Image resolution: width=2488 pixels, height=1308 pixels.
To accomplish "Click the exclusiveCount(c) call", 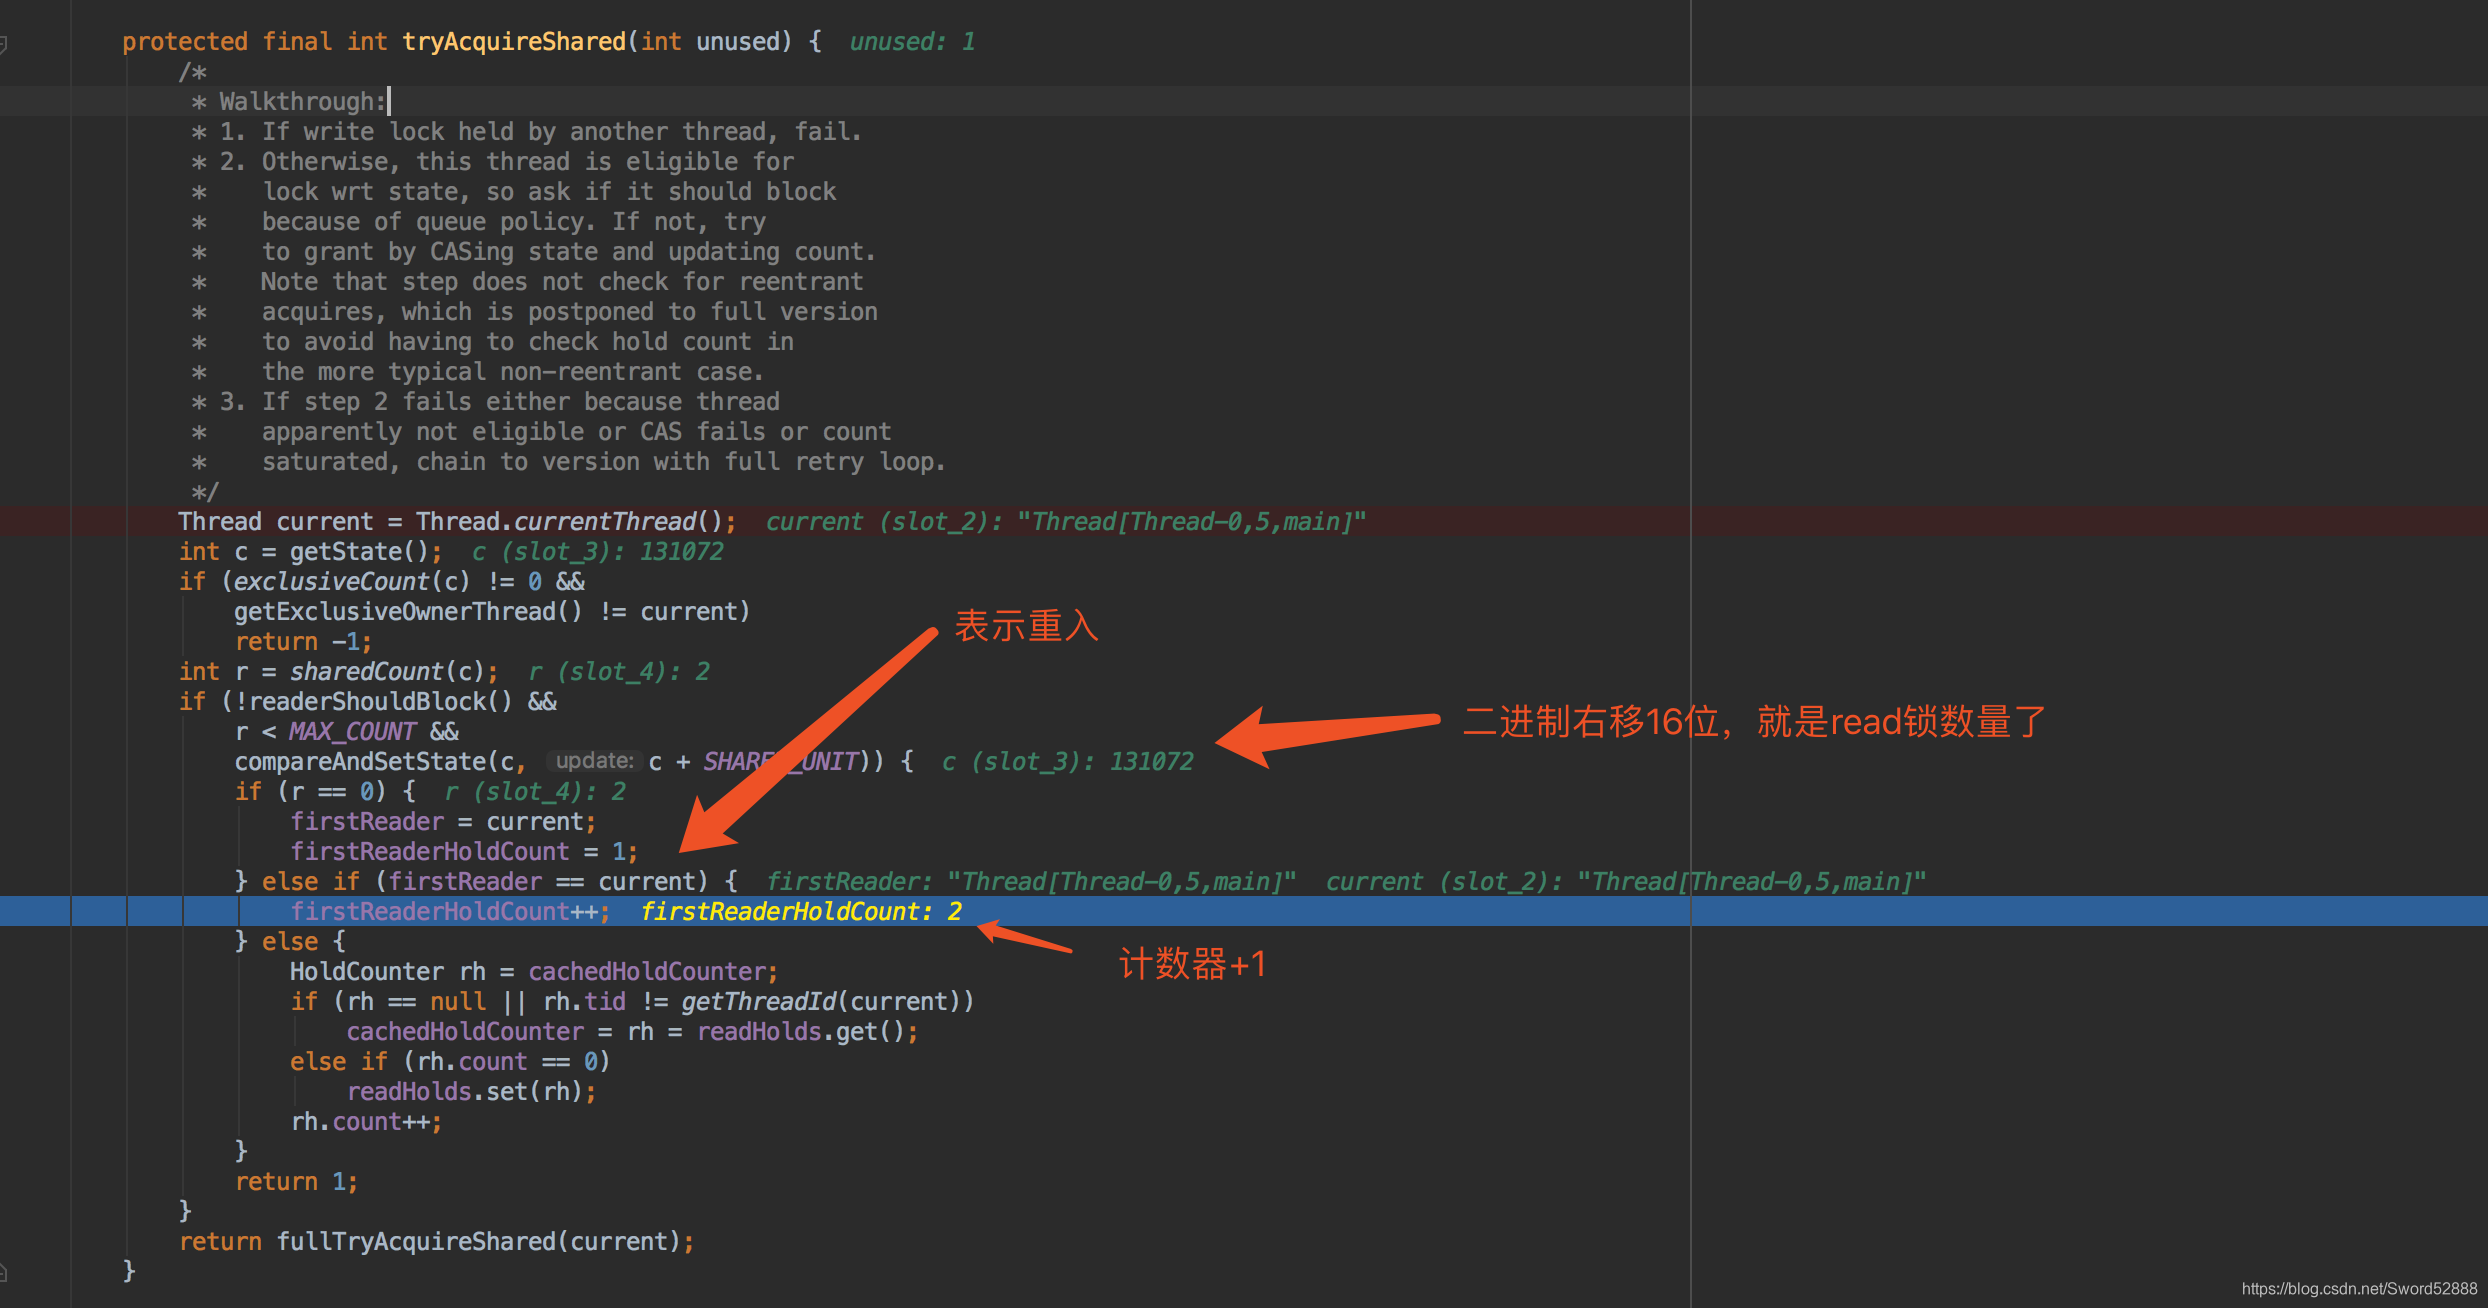I will 352,582.
